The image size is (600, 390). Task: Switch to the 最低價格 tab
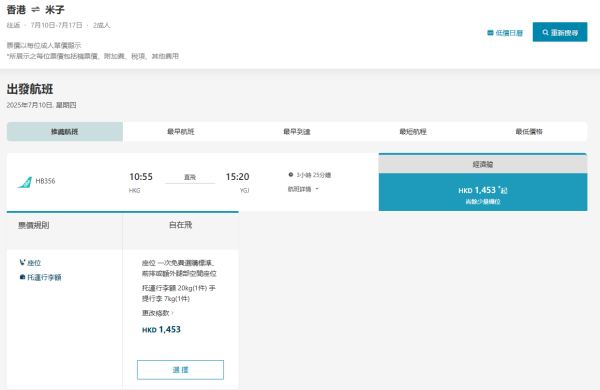click(529, 132)
